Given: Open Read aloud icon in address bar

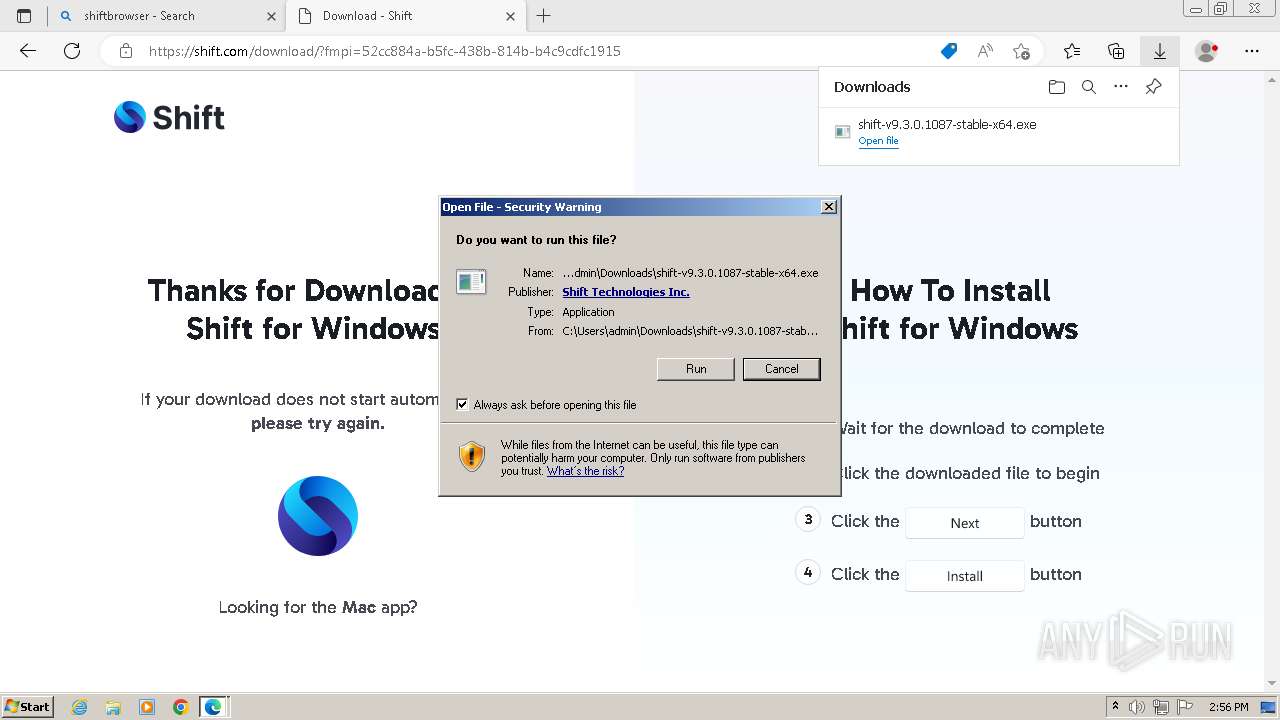Looking at the screenshot, I should pyautogui.click(x=985, y=51).
